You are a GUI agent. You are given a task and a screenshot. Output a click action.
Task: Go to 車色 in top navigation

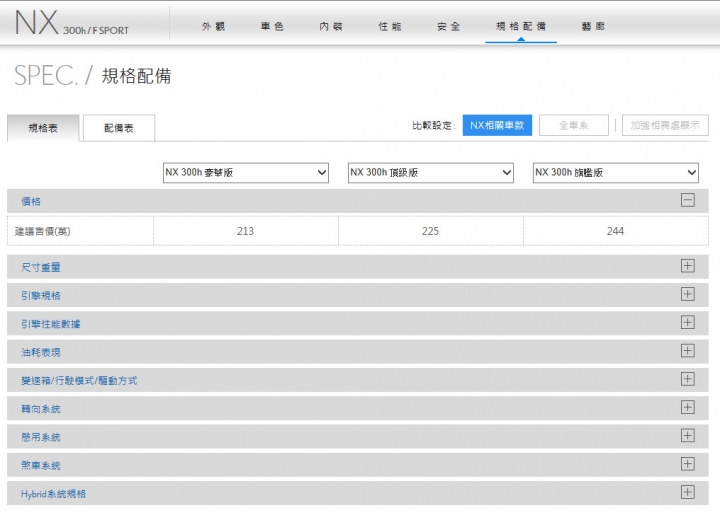pyautogui.click(x=272, y=27)
